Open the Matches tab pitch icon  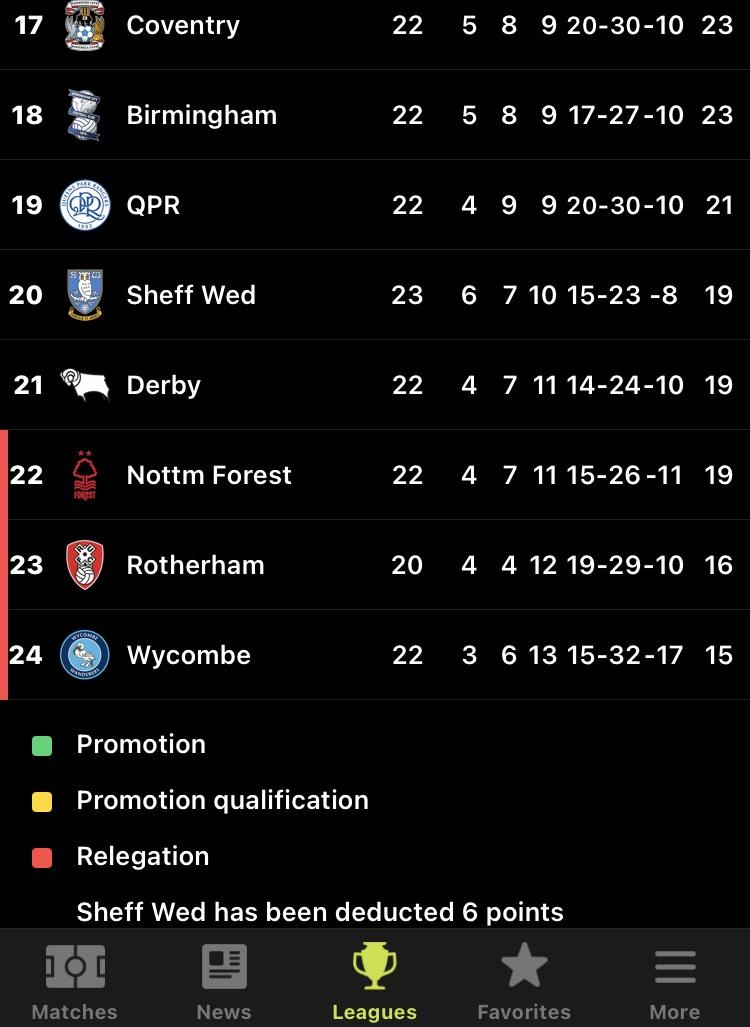[x=75, y=966]
